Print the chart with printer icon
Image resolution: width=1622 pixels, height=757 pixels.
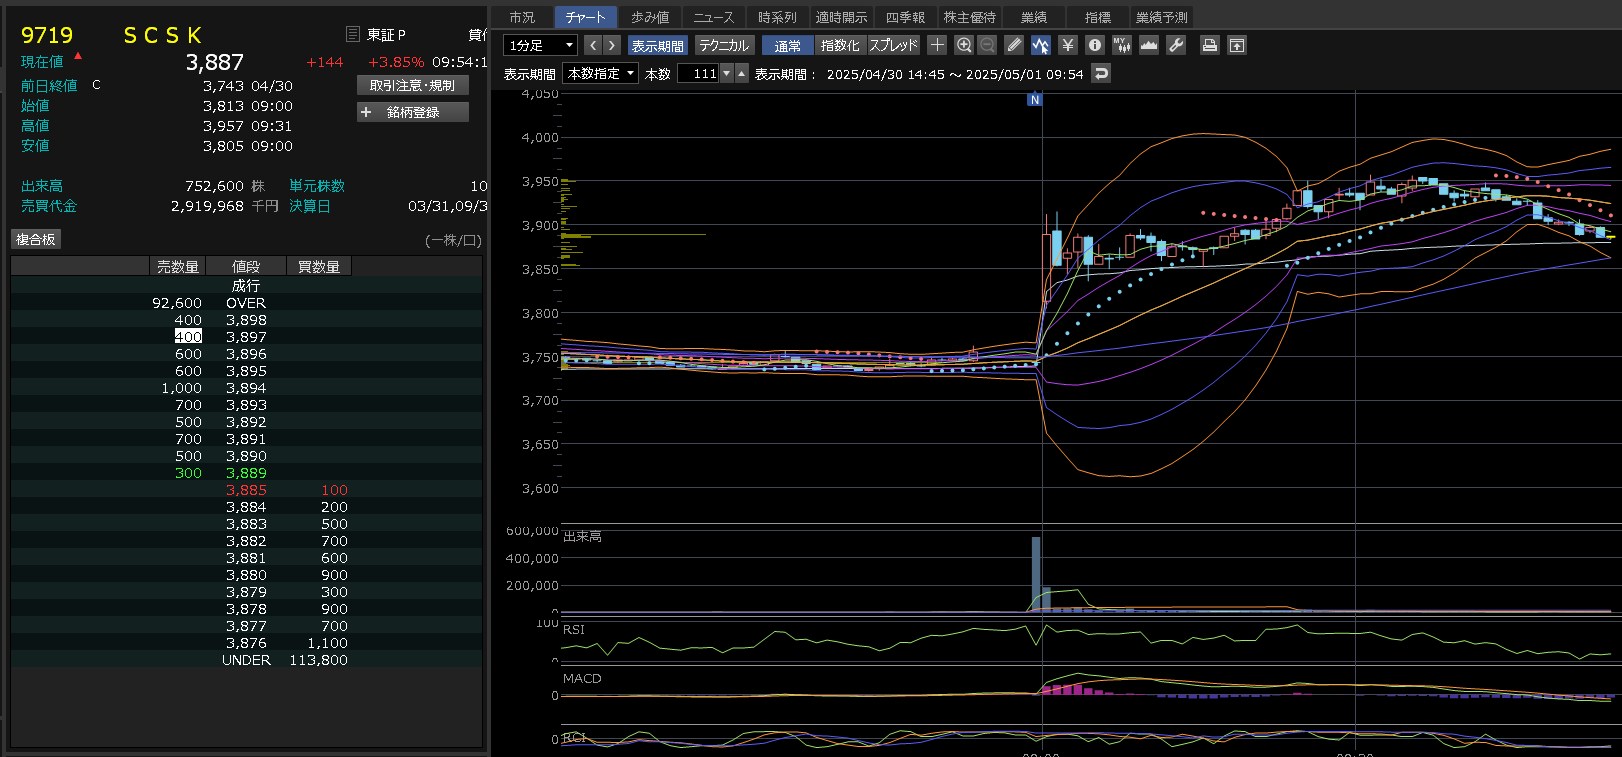(1210, 45)
